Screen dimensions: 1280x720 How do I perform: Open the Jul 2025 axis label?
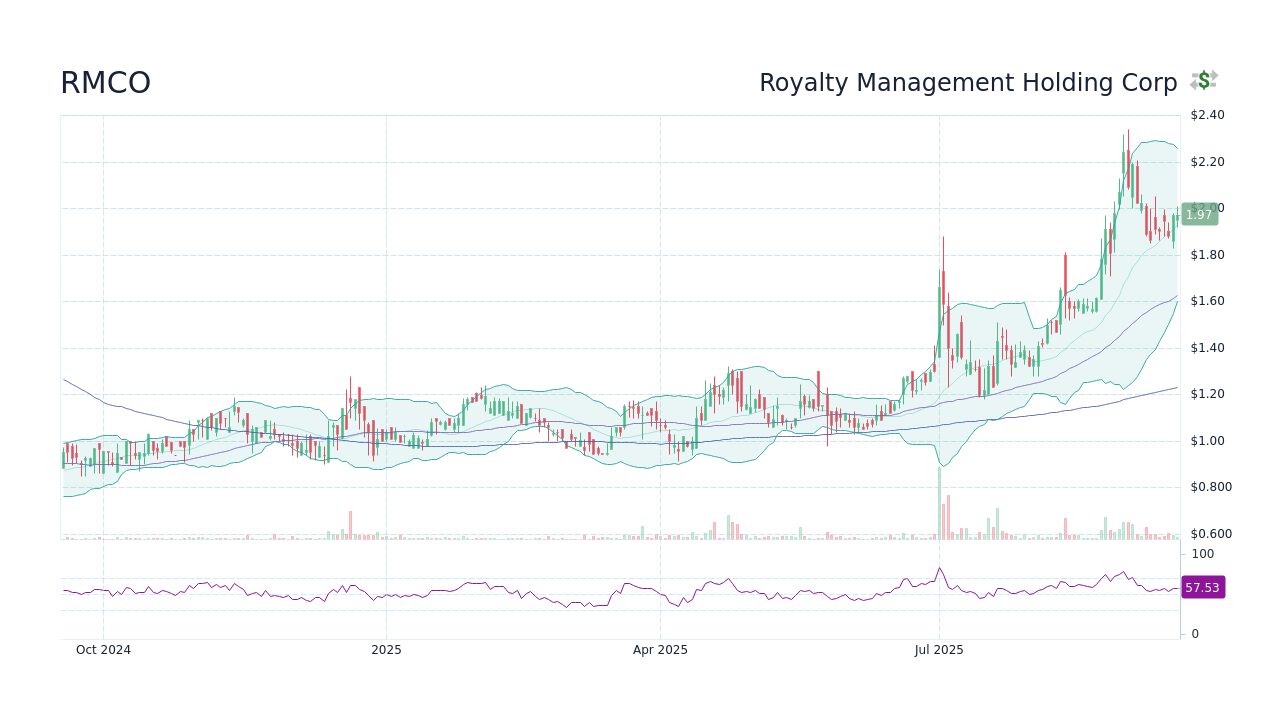[x=939, y=649]
